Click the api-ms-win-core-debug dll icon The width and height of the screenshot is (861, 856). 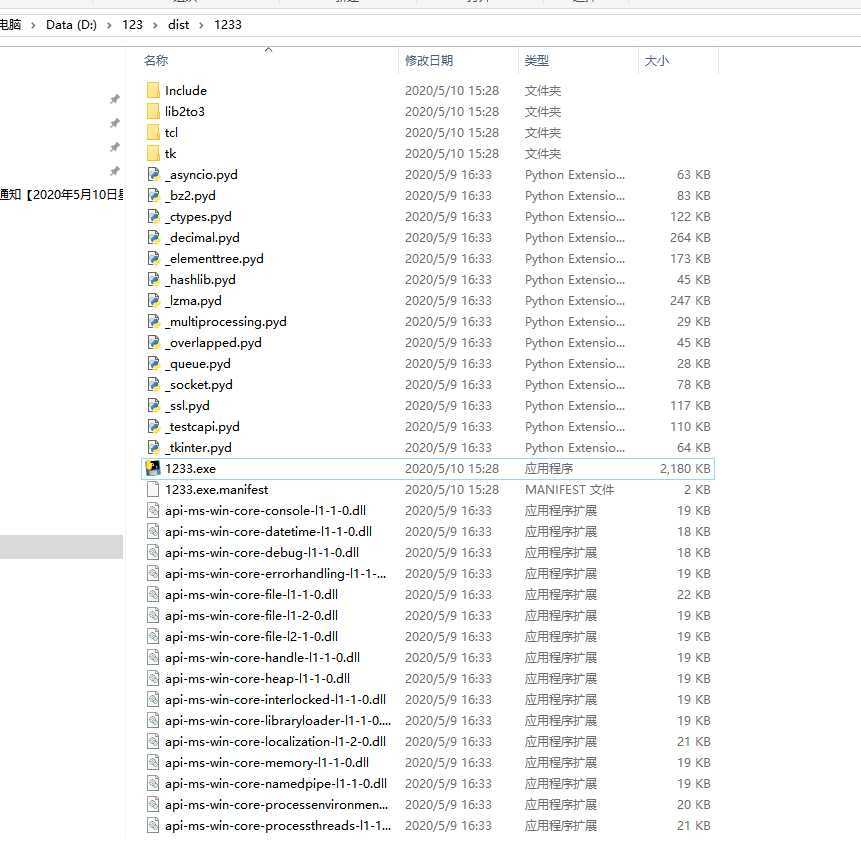click(153, 552)
